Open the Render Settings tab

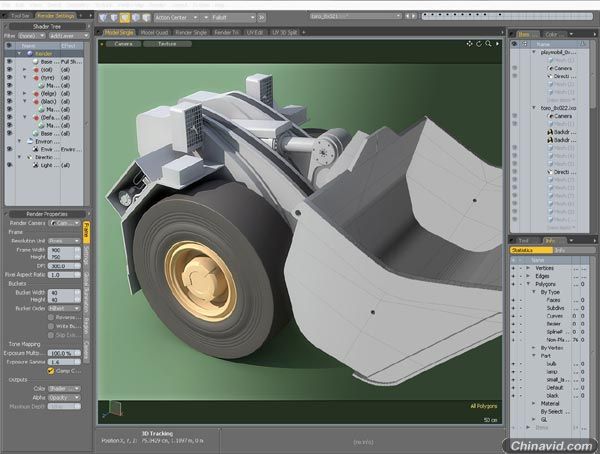click(x=56, y=17)
